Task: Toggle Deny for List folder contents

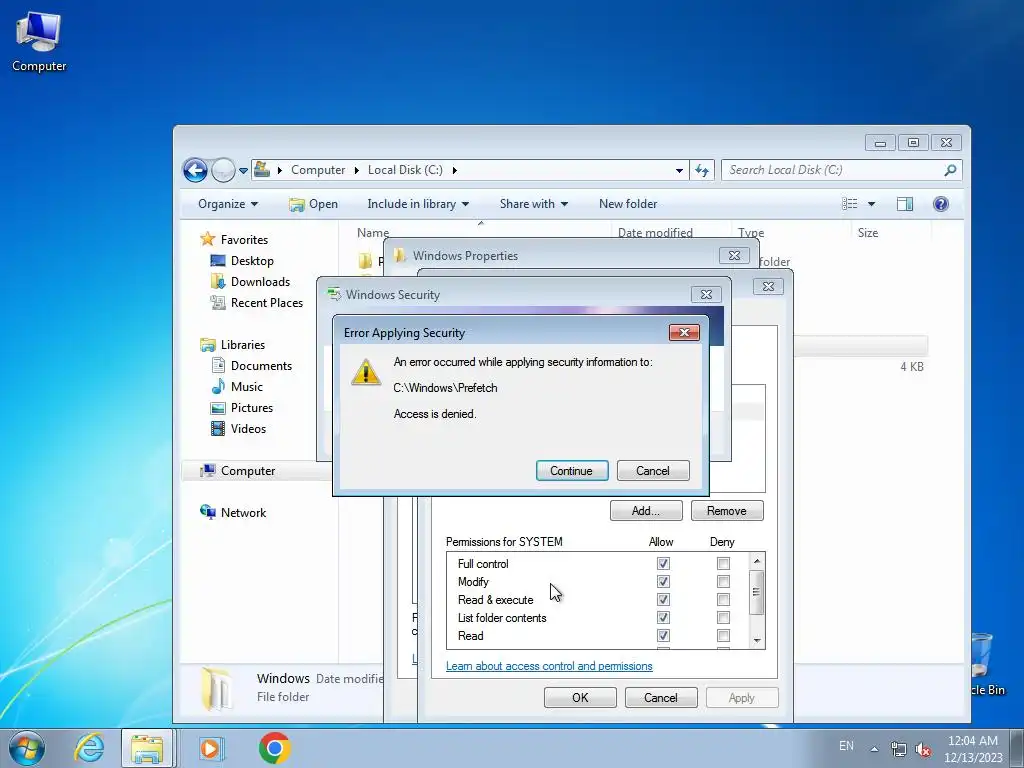Action: [x=723, y=617]
